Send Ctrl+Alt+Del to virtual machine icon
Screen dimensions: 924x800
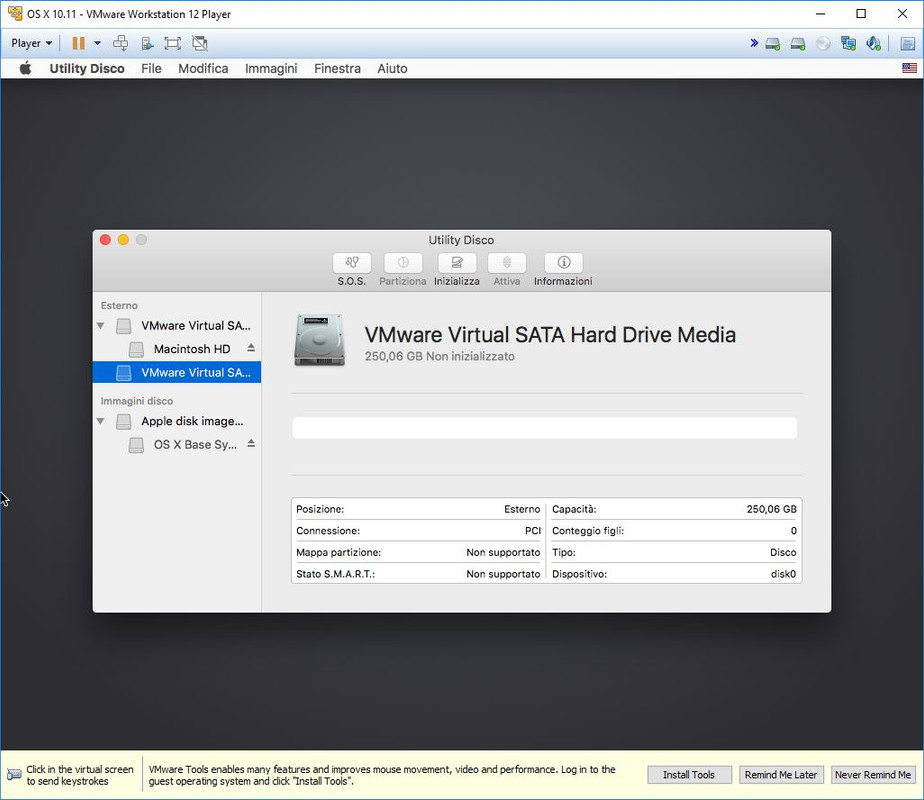pyautogui.click(x=120, y=43)
